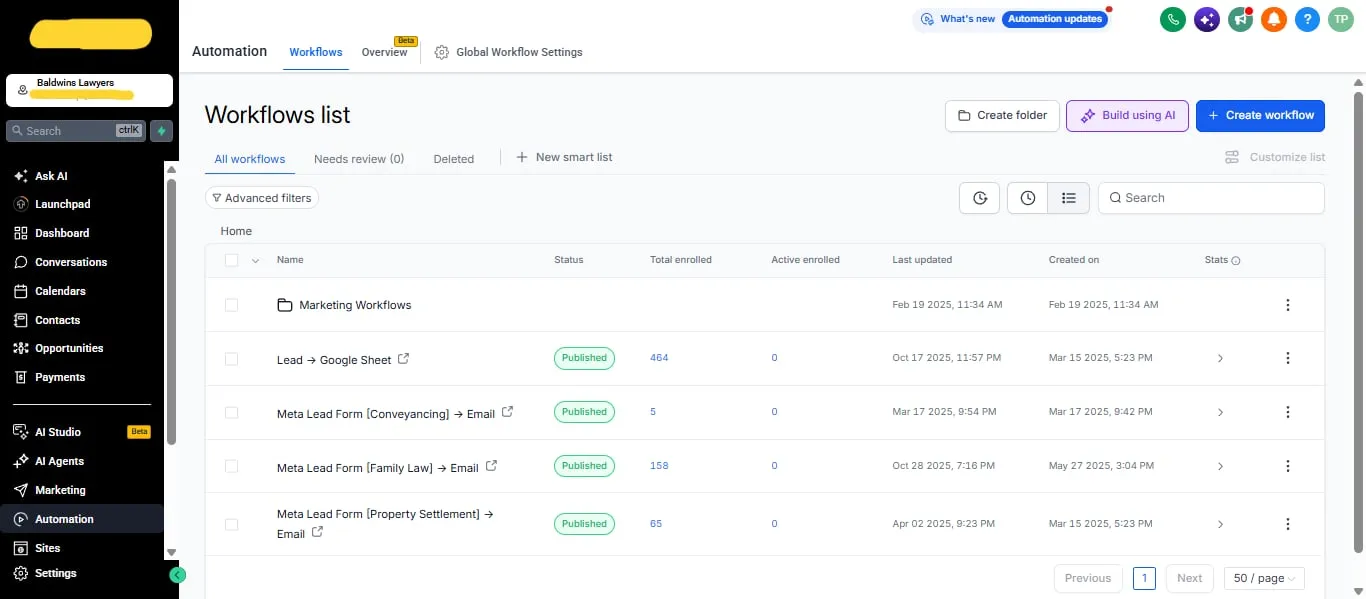The height and width of the screenshot is (599, 1366).
Task: Expand stats chevron for Lead → Google Sheet
Action: [1220, 358]
